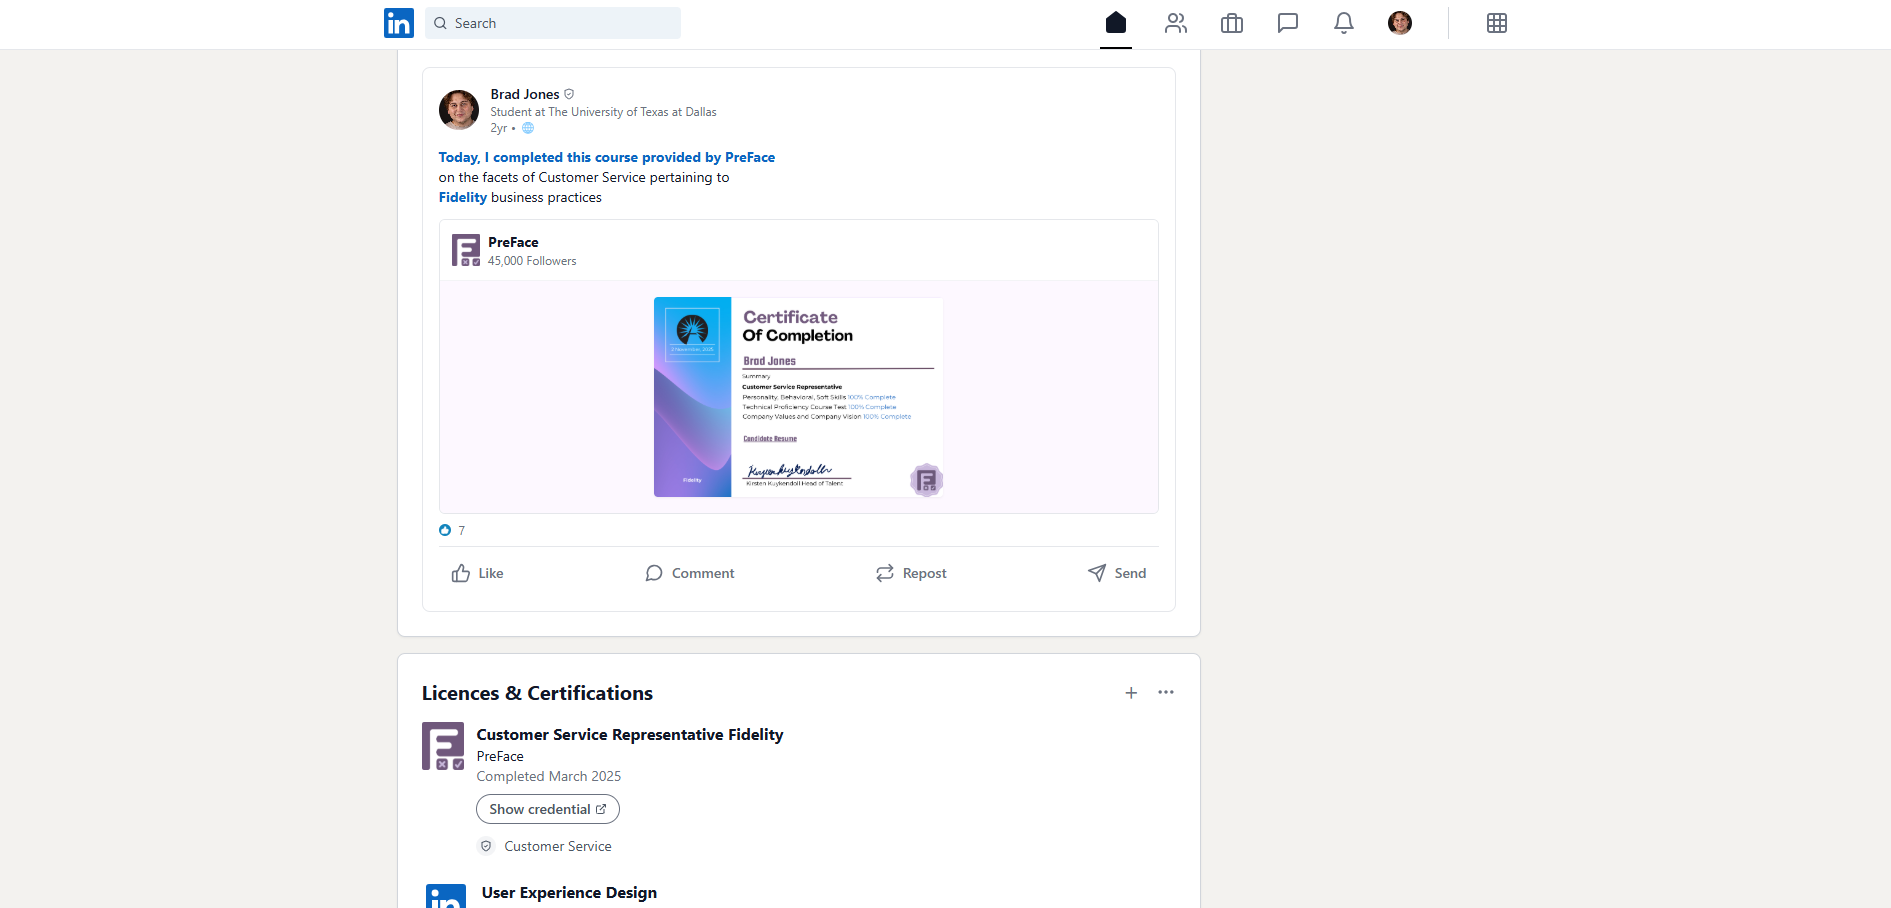Comment on the certificate post

click(690, 573)
